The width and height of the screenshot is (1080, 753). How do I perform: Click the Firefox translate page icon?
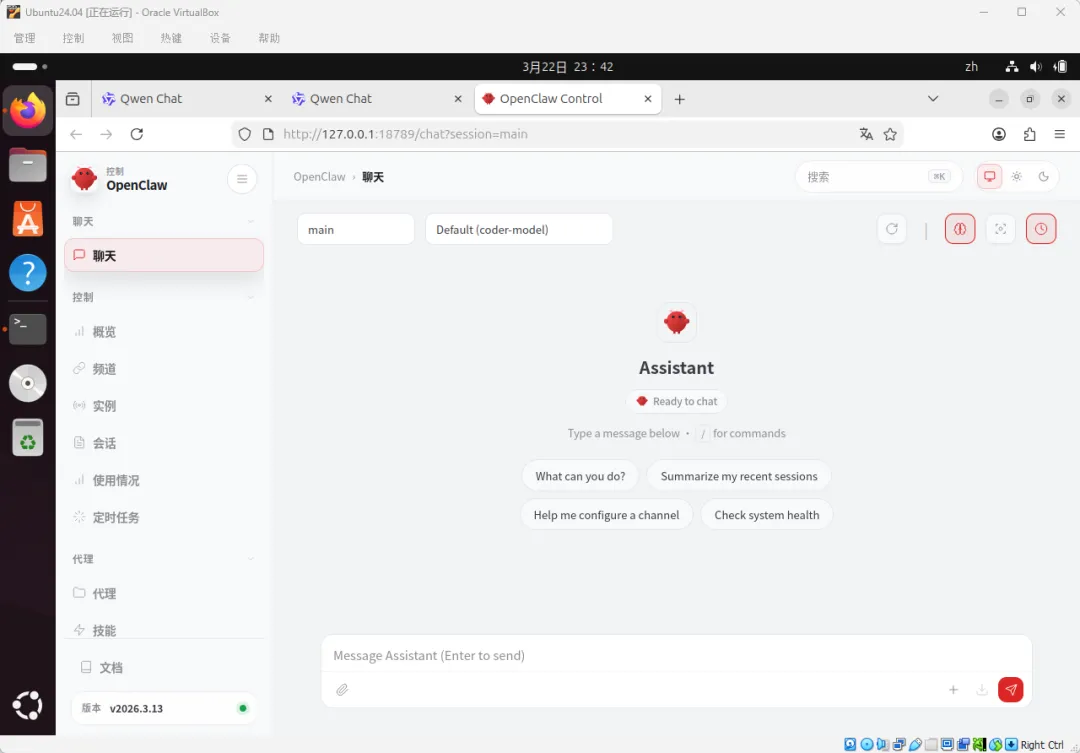pyautogui.click(x=866, y=134)
